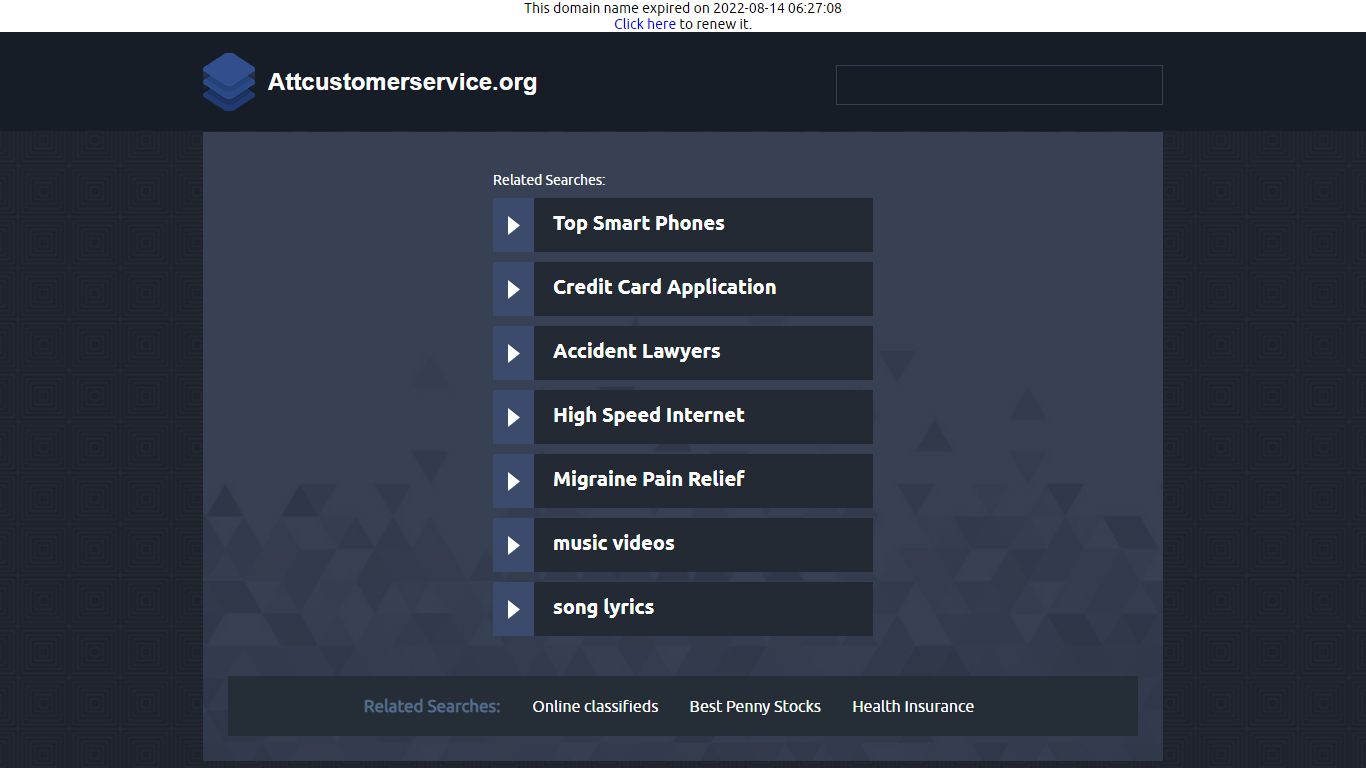Click arrow icon beside Credit Card Application

[x=513, y=289]
